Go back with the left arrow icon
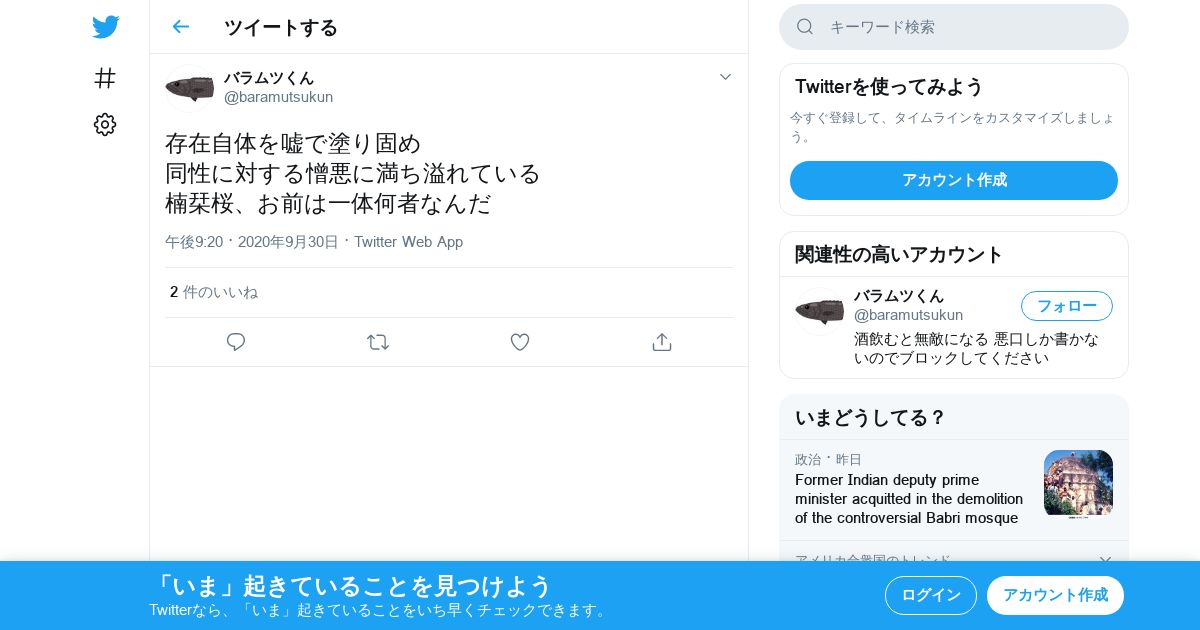 (x=180, y=27)
